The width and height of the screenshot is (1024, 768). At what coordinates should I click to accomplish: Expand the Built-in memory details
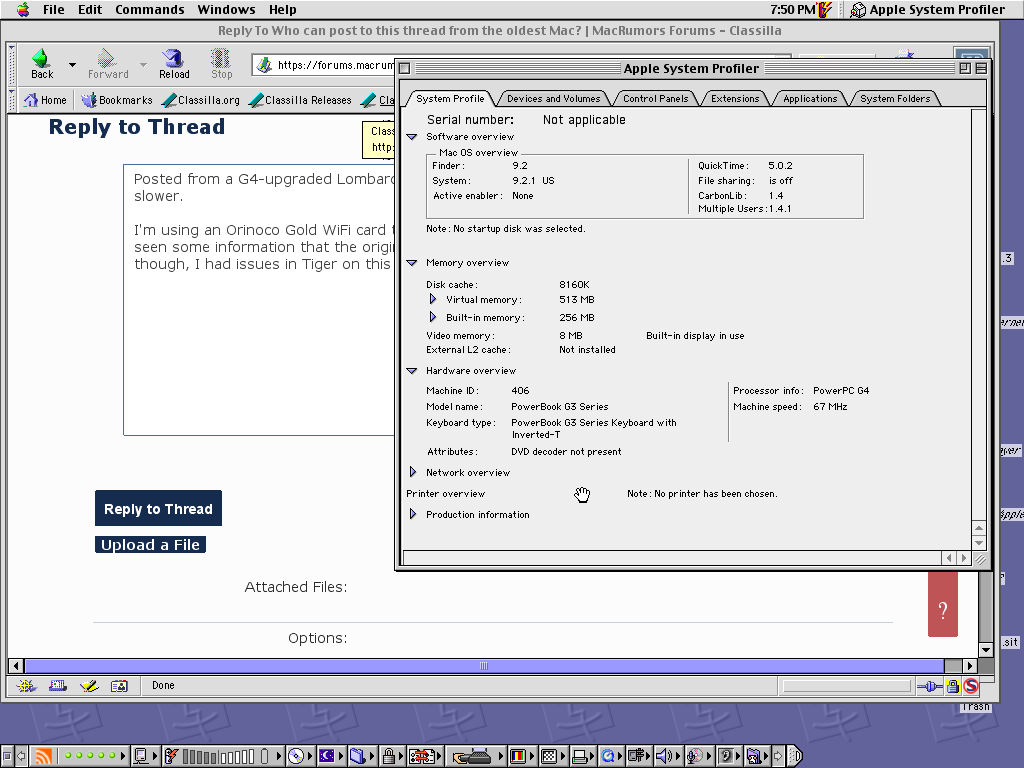[432, 317]
